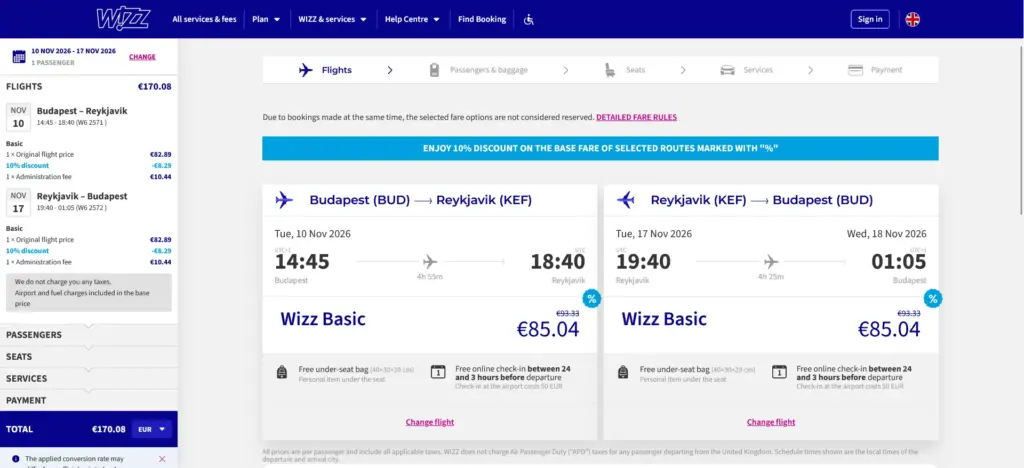Click the 10% discount promotional banner
The height and width of the screenshot is (468, 1024).
pyautogui.click(x=600, y=149)
